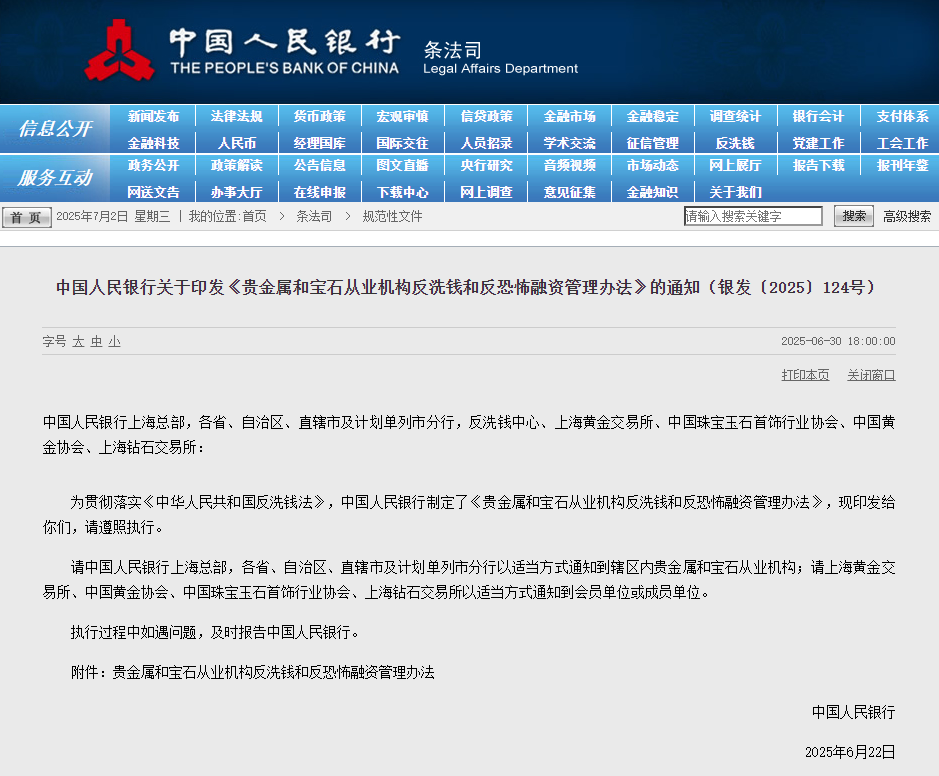Open 党建工作 section
The width and height of the screenshot is (939, 776).
(x=819, y=143)
